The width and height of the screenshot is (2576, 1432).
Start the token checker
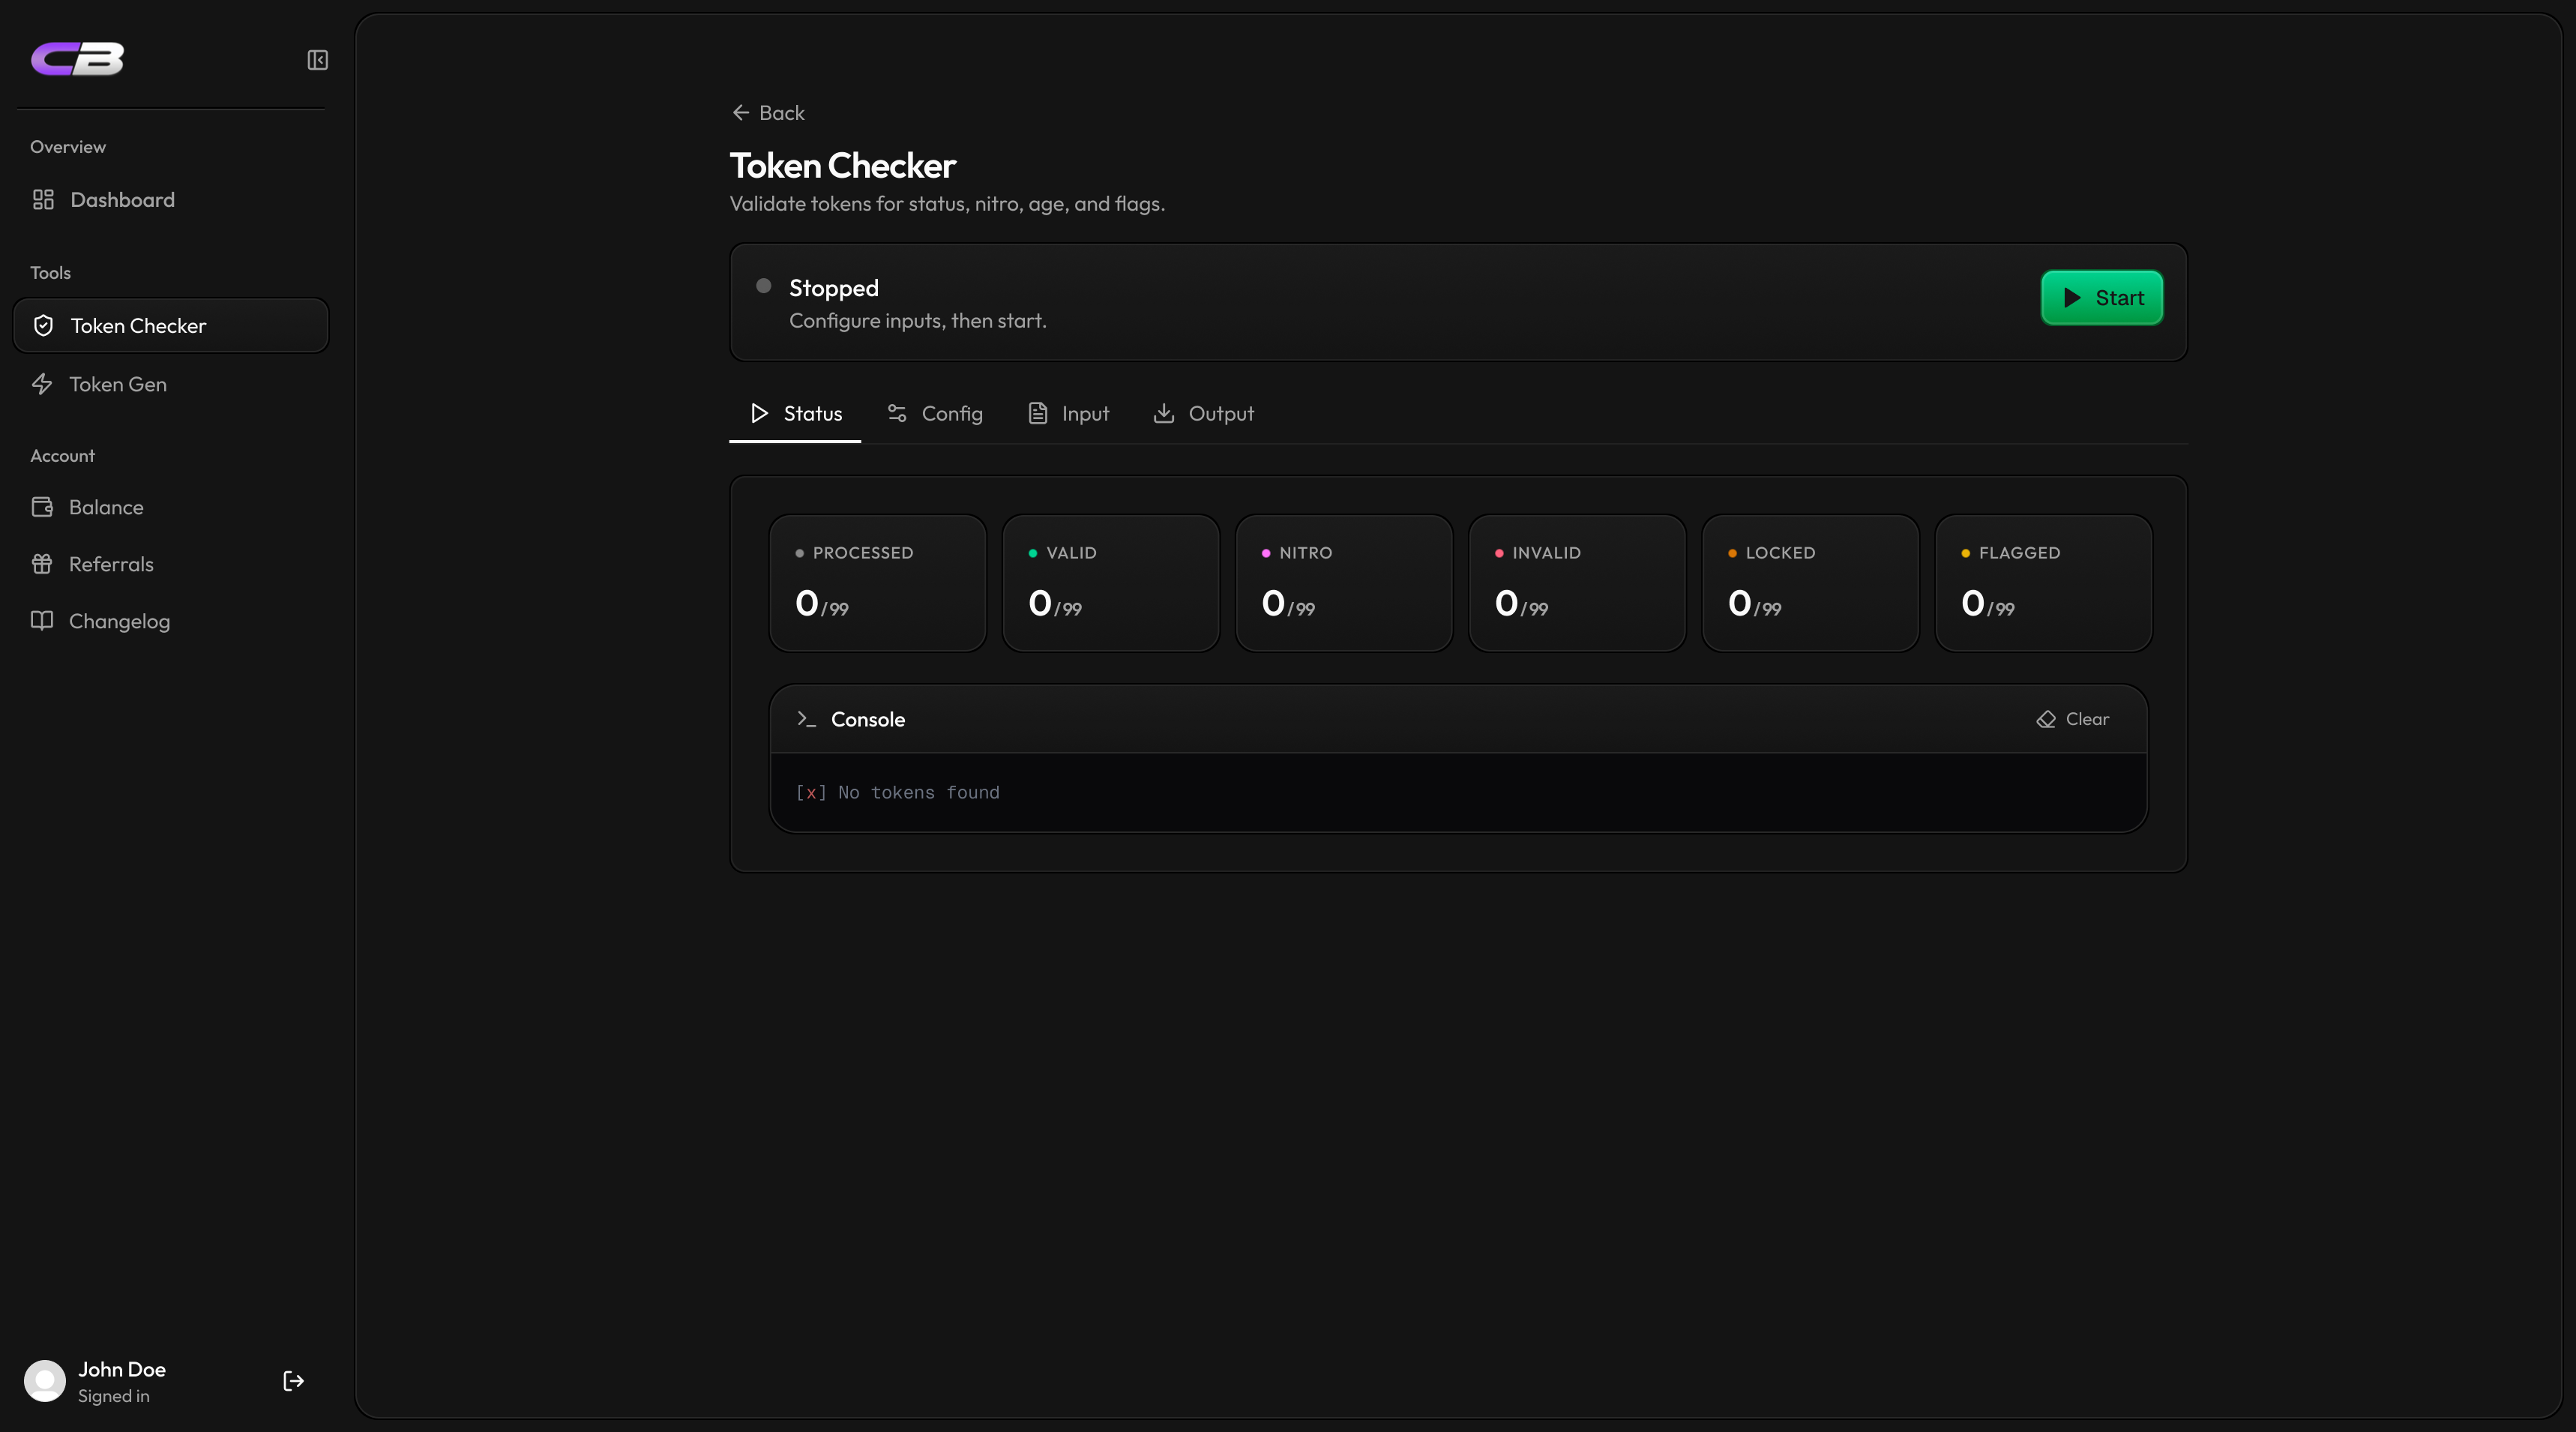pos(2102,298)
